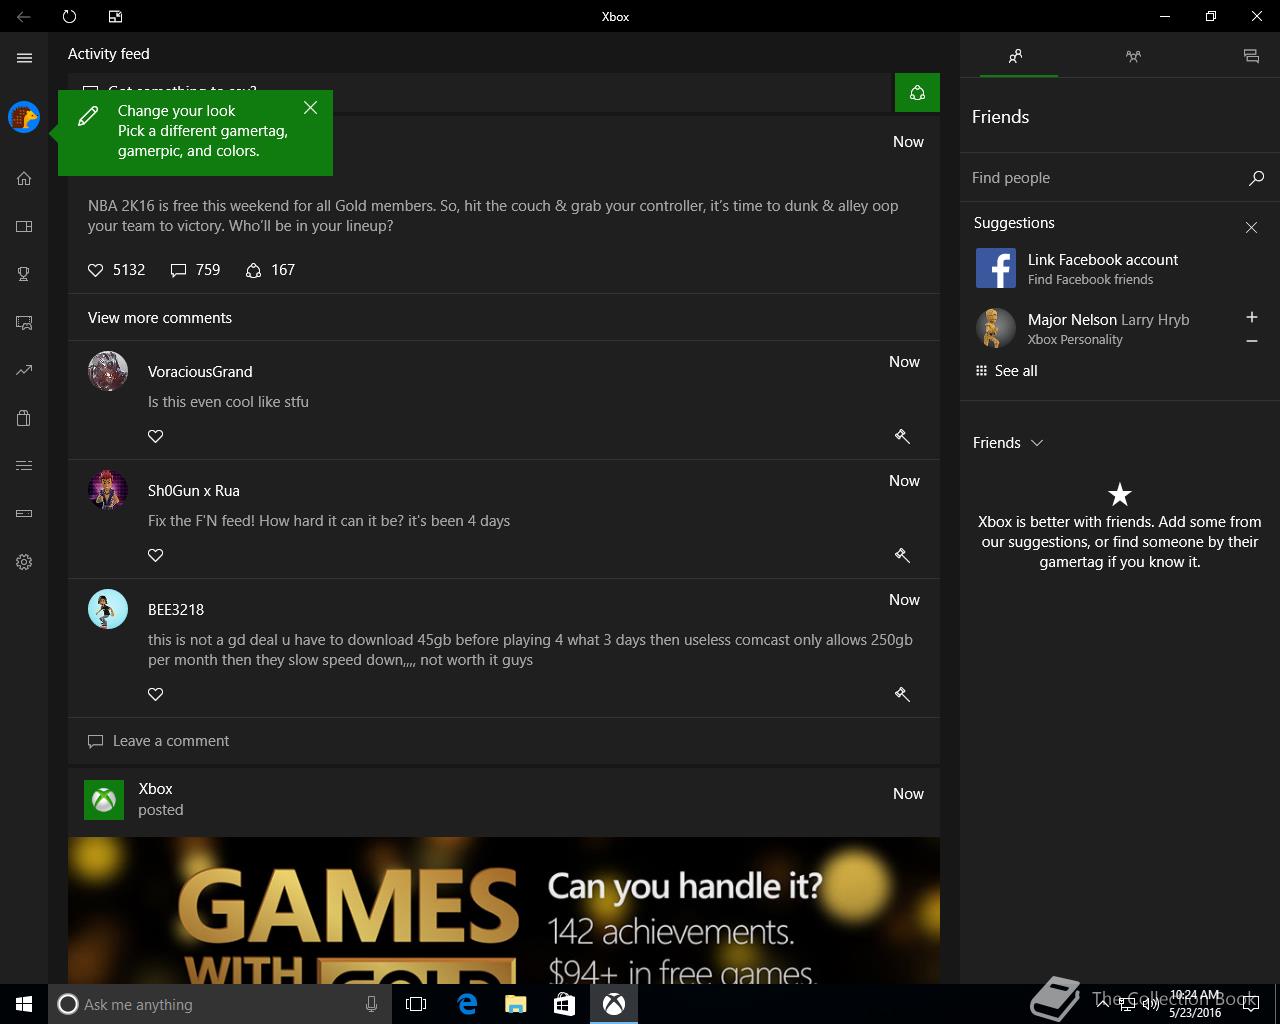The height and width of the screenshot is (1024, 1280).
Task: Close the Suggestions section
Action: tap(1251, 228)
